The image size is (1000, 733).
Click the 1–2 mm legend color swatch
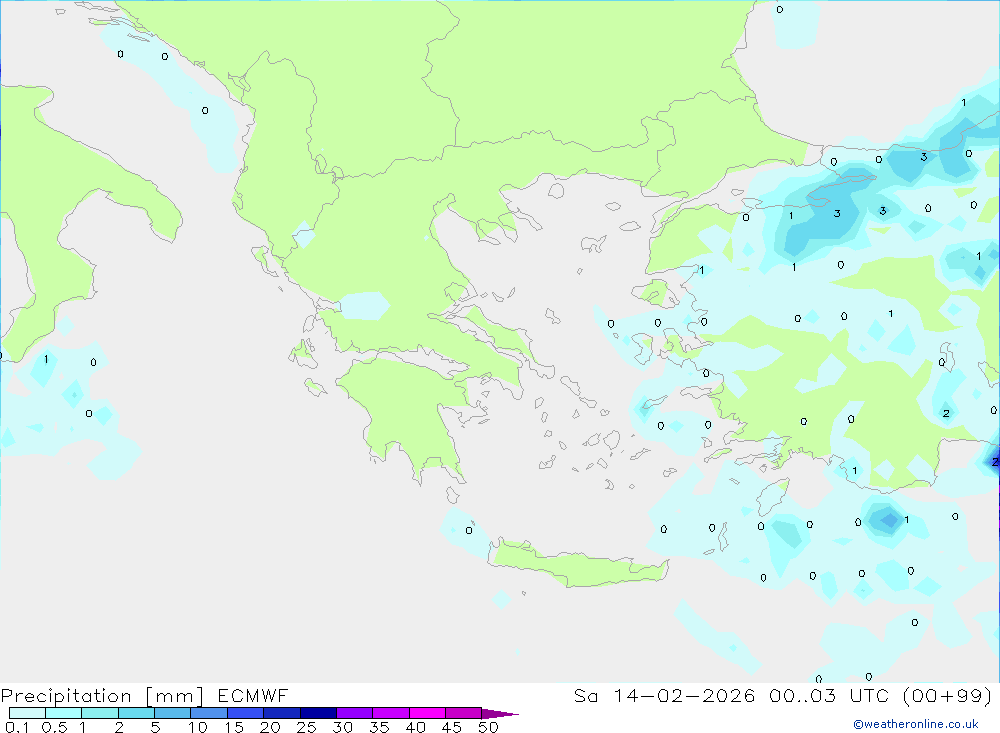(100, 713)
